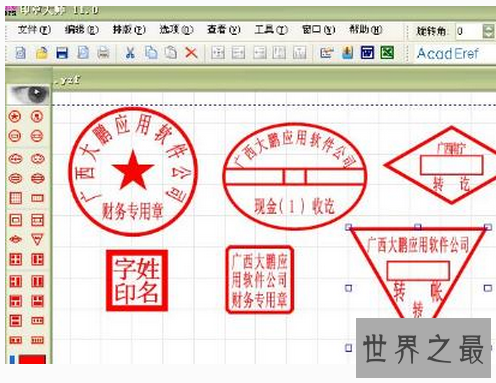Click the top-middle selection handle of the triangle stamp
496x383 pixels.
(418, 227)
